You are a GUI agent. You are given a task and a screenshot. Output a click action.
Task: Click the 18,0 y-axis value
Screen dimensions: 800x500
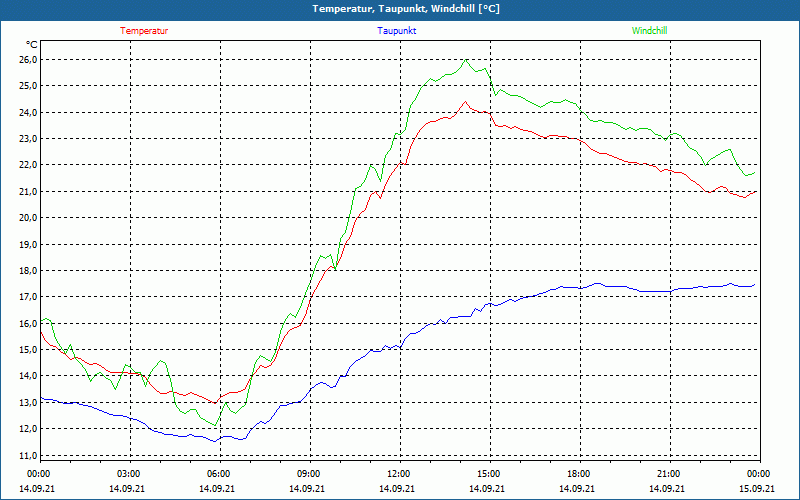(29, 270)
